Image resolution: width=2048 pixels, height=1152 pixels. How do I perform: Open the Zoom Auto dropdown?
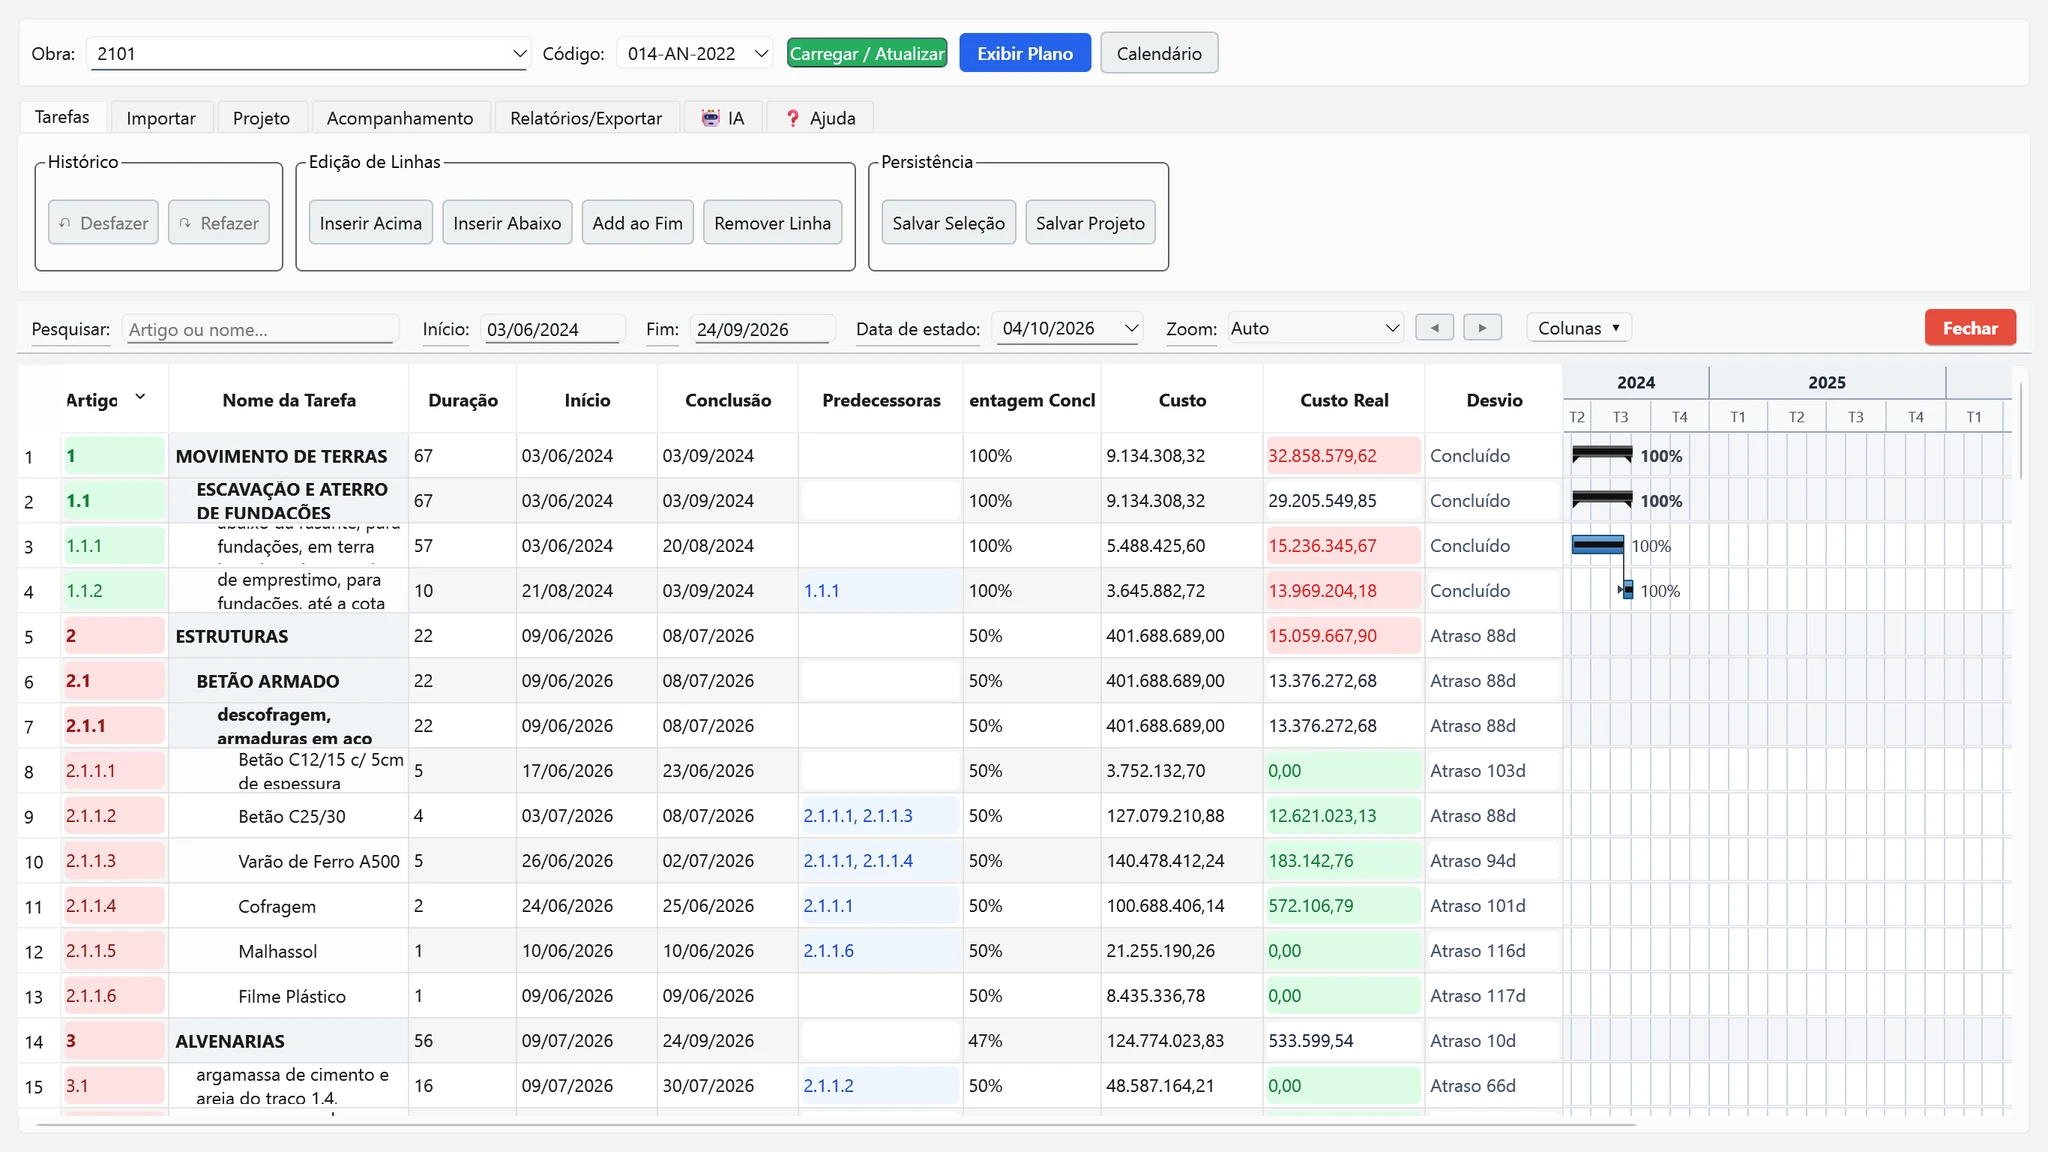click(x=1315, y=328)
